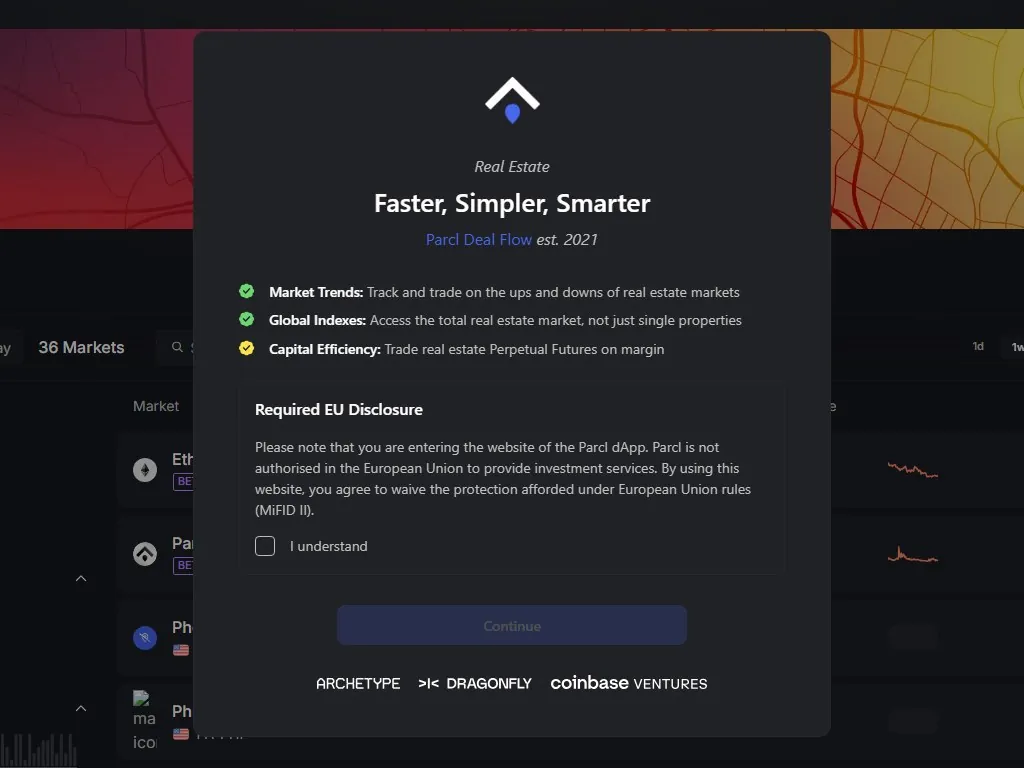Screen dimensions: 1024x768
Task: Click the Parcl row sparkline chart
Action: point(913,555)
